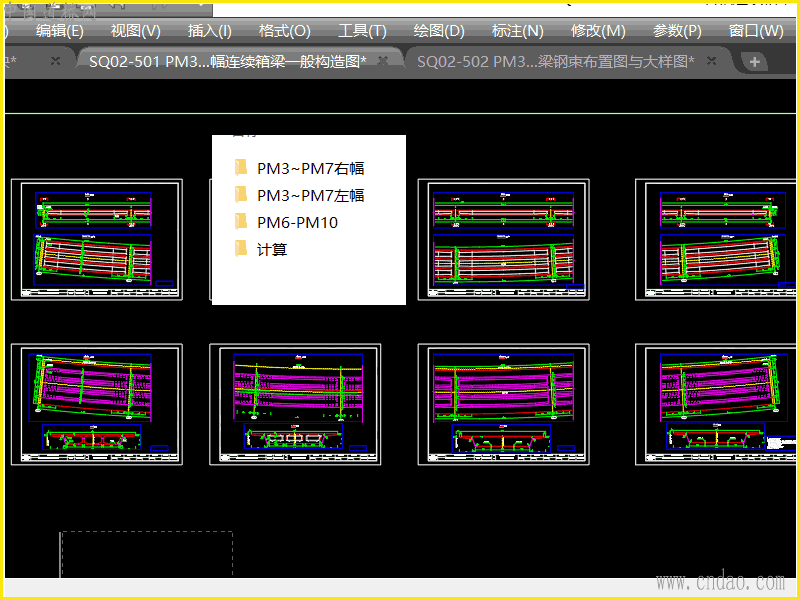
Task: Select the bottom row third drawing sheet
Action: pos(504,404)
